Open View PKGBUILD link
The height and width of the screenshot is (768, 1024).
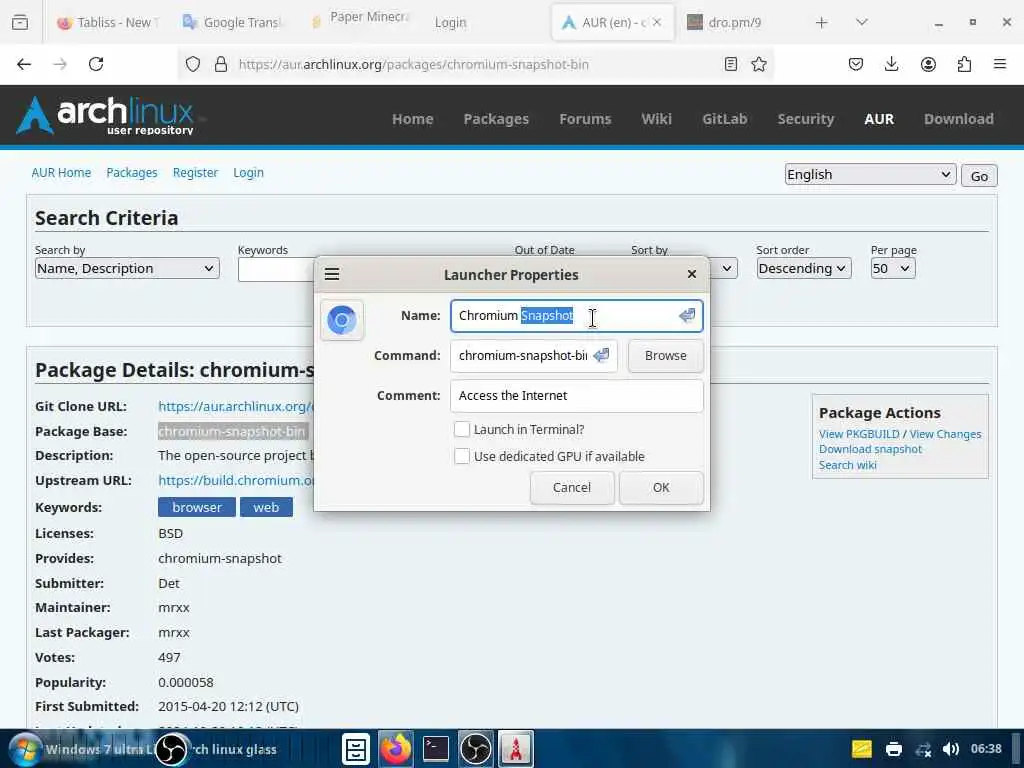pyautogui.click(x=859, y=434)
